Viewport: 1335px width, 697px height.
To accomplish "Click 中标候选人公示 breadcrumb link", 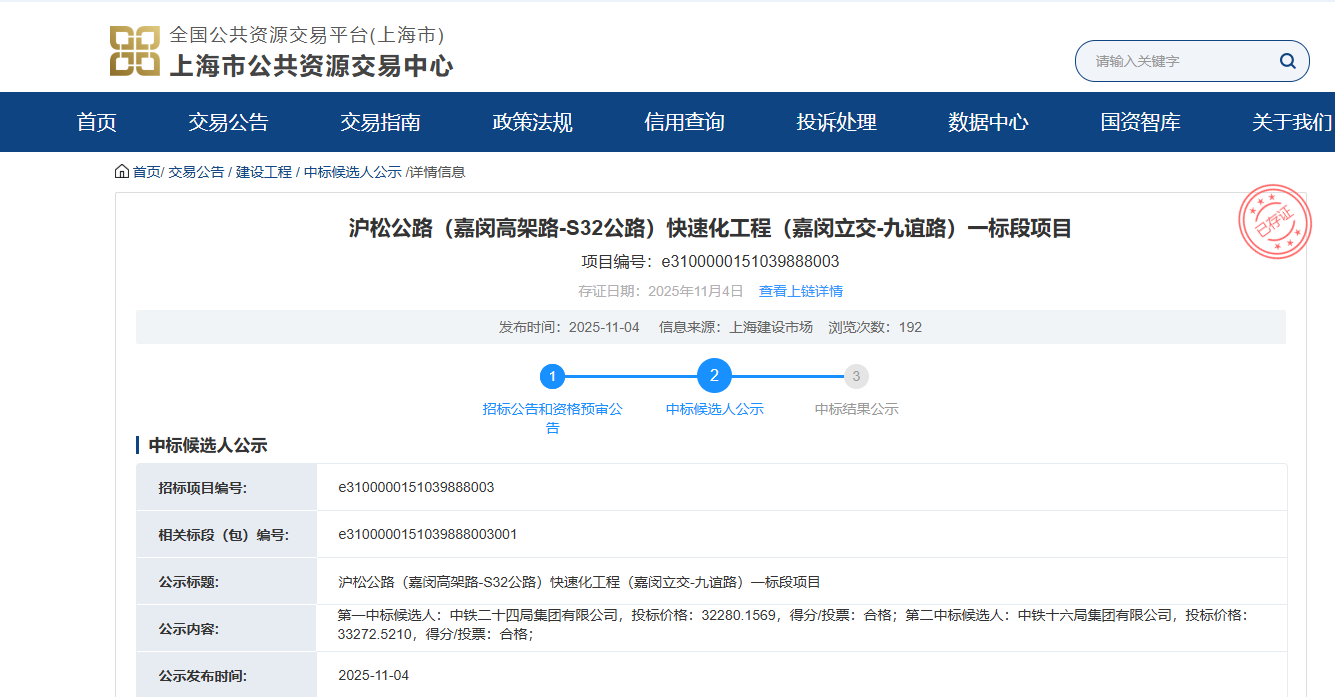I will click(x=352, y=172).
